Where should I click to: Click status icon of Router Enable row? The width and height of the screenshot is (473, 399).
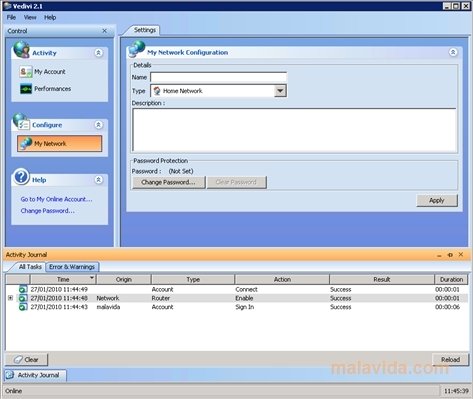tap(23, 298)
